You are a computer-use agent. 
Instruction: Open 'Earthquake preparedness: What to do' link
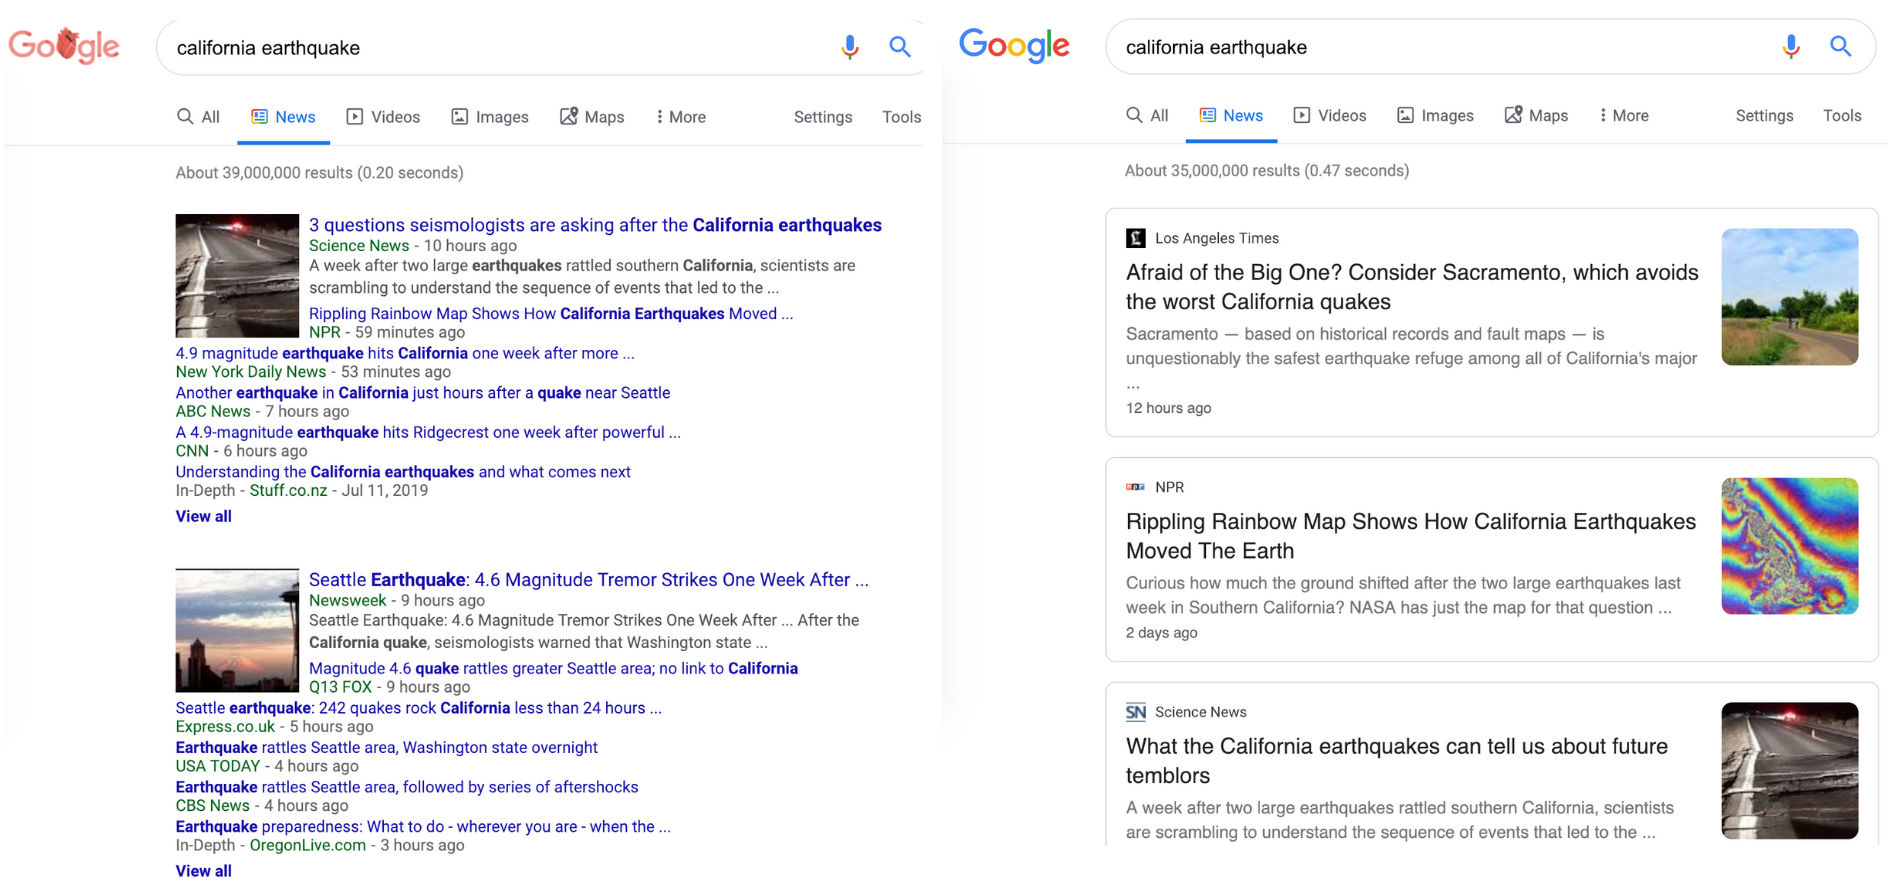(423, 827)
